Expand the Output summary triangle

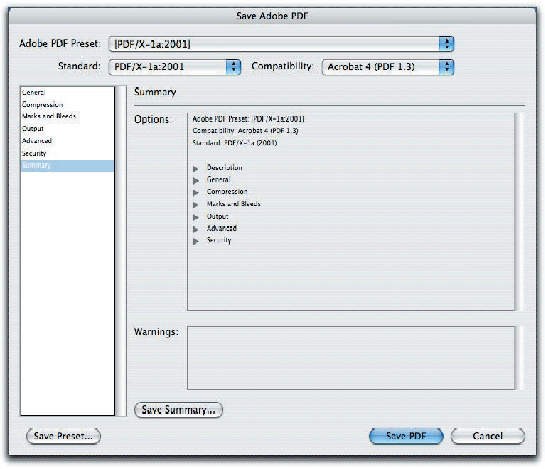click(196, 217)
